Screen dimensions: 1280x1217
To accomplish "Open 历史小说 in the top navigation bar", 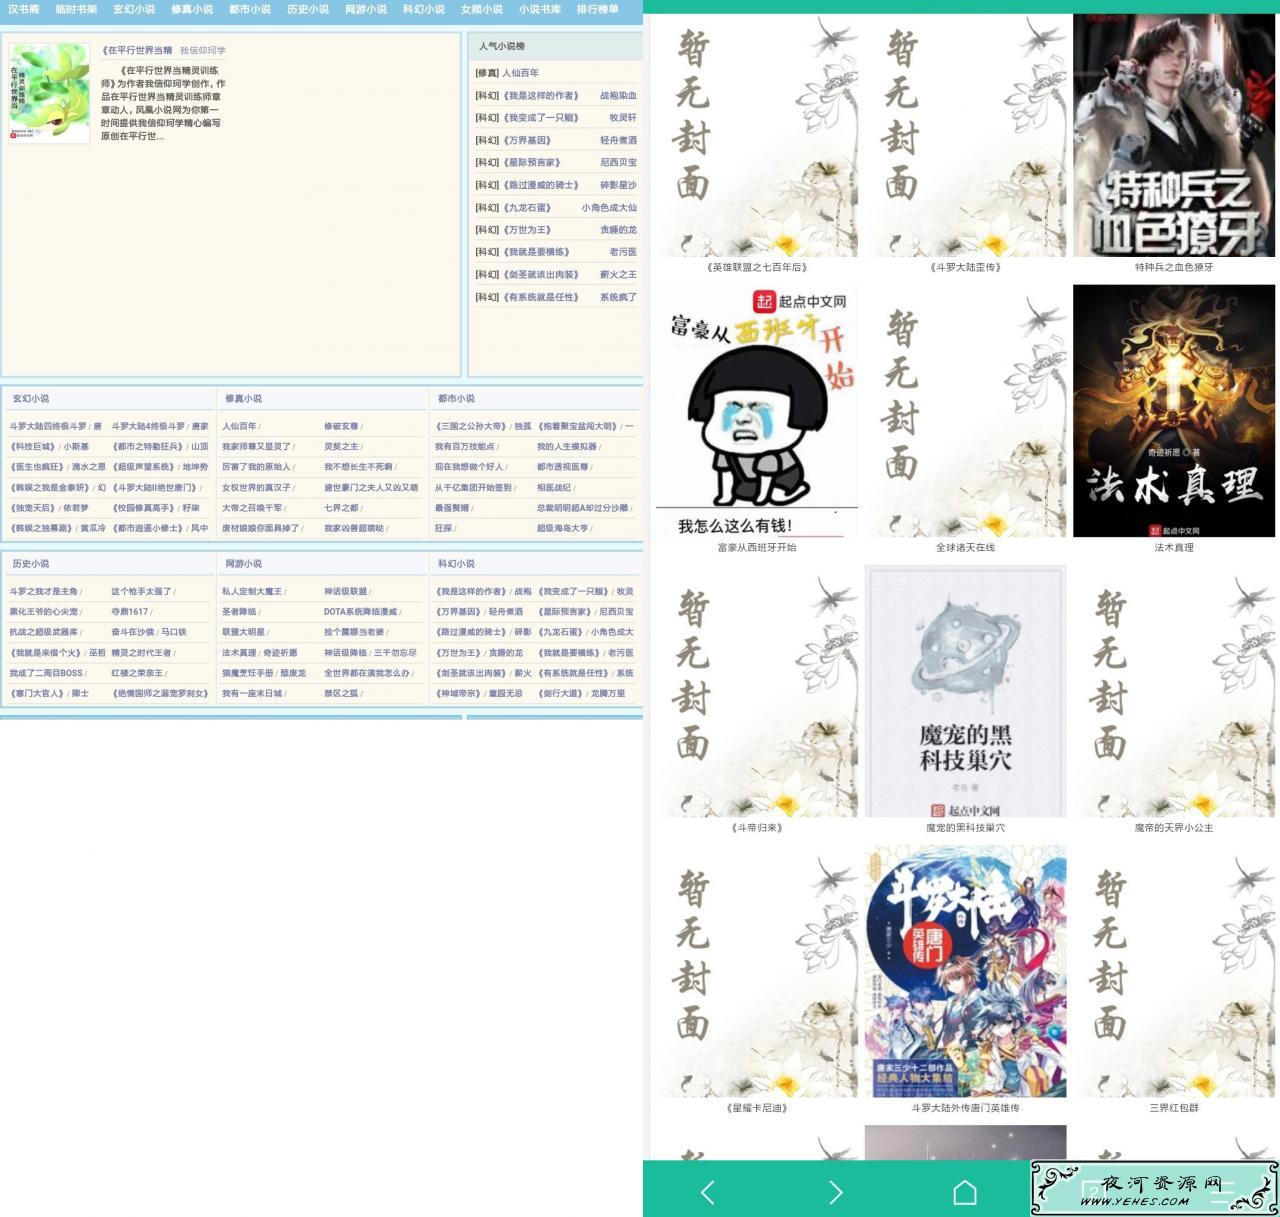I will click(x=308, y=9).
